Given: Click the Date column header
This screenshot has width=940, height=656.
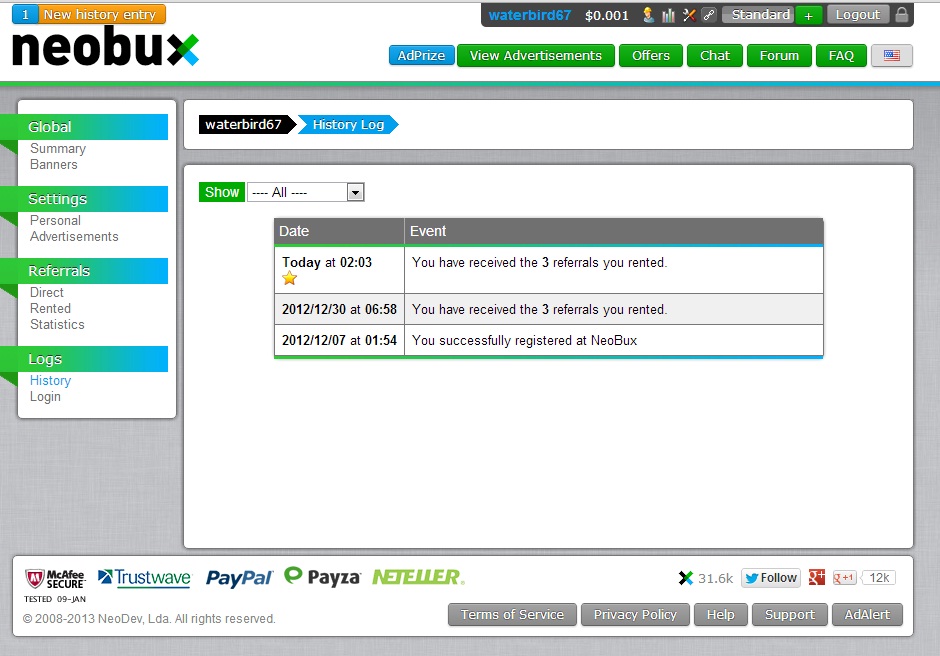Looking at the screenshot, I should pos(339,231).
